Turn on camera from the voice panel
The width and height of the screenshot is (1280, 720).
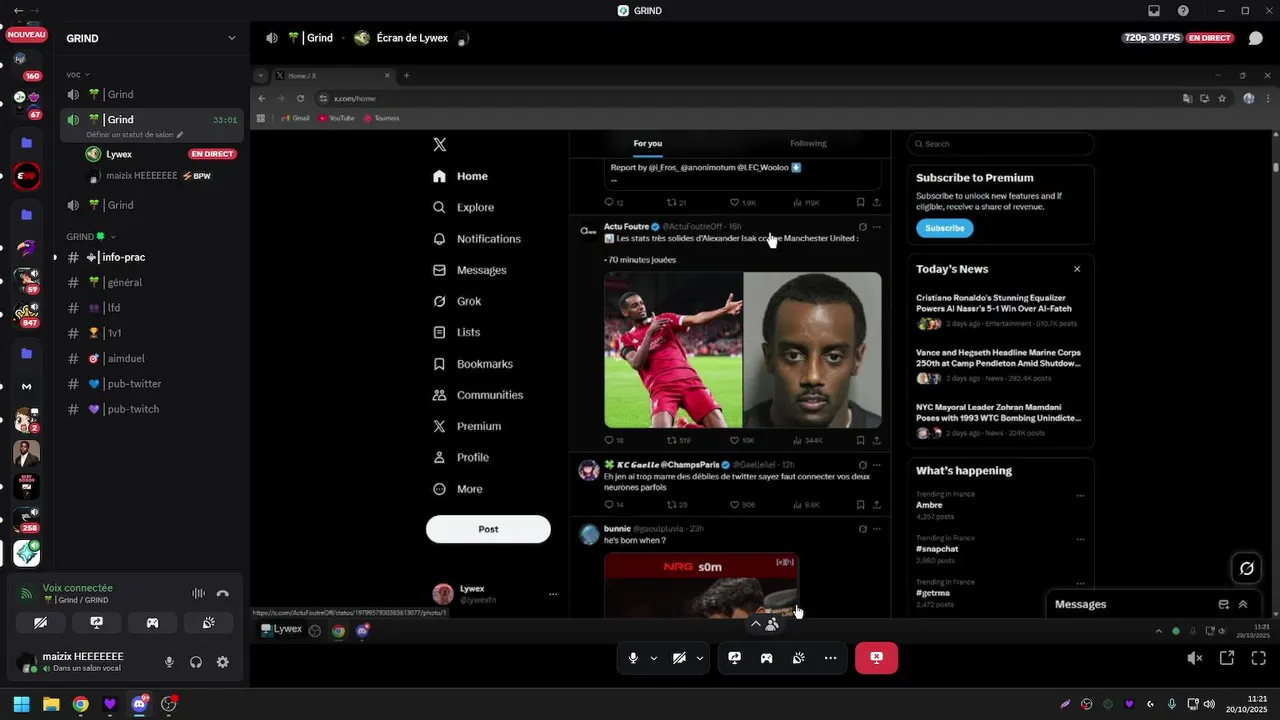point(40,622)
